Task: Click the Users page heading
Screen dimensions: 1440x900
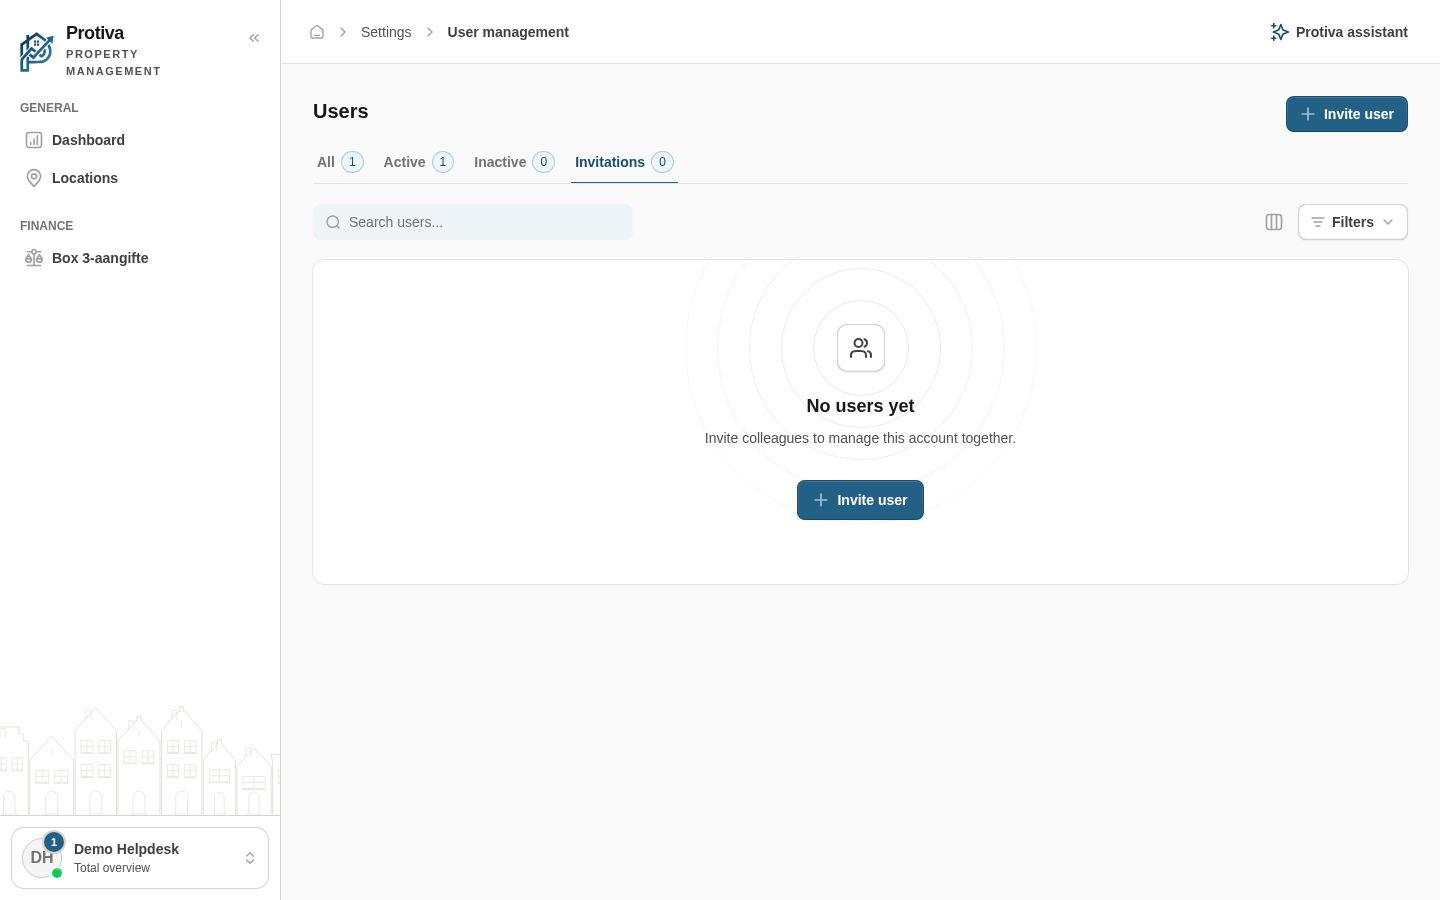Action: (341, 111)
